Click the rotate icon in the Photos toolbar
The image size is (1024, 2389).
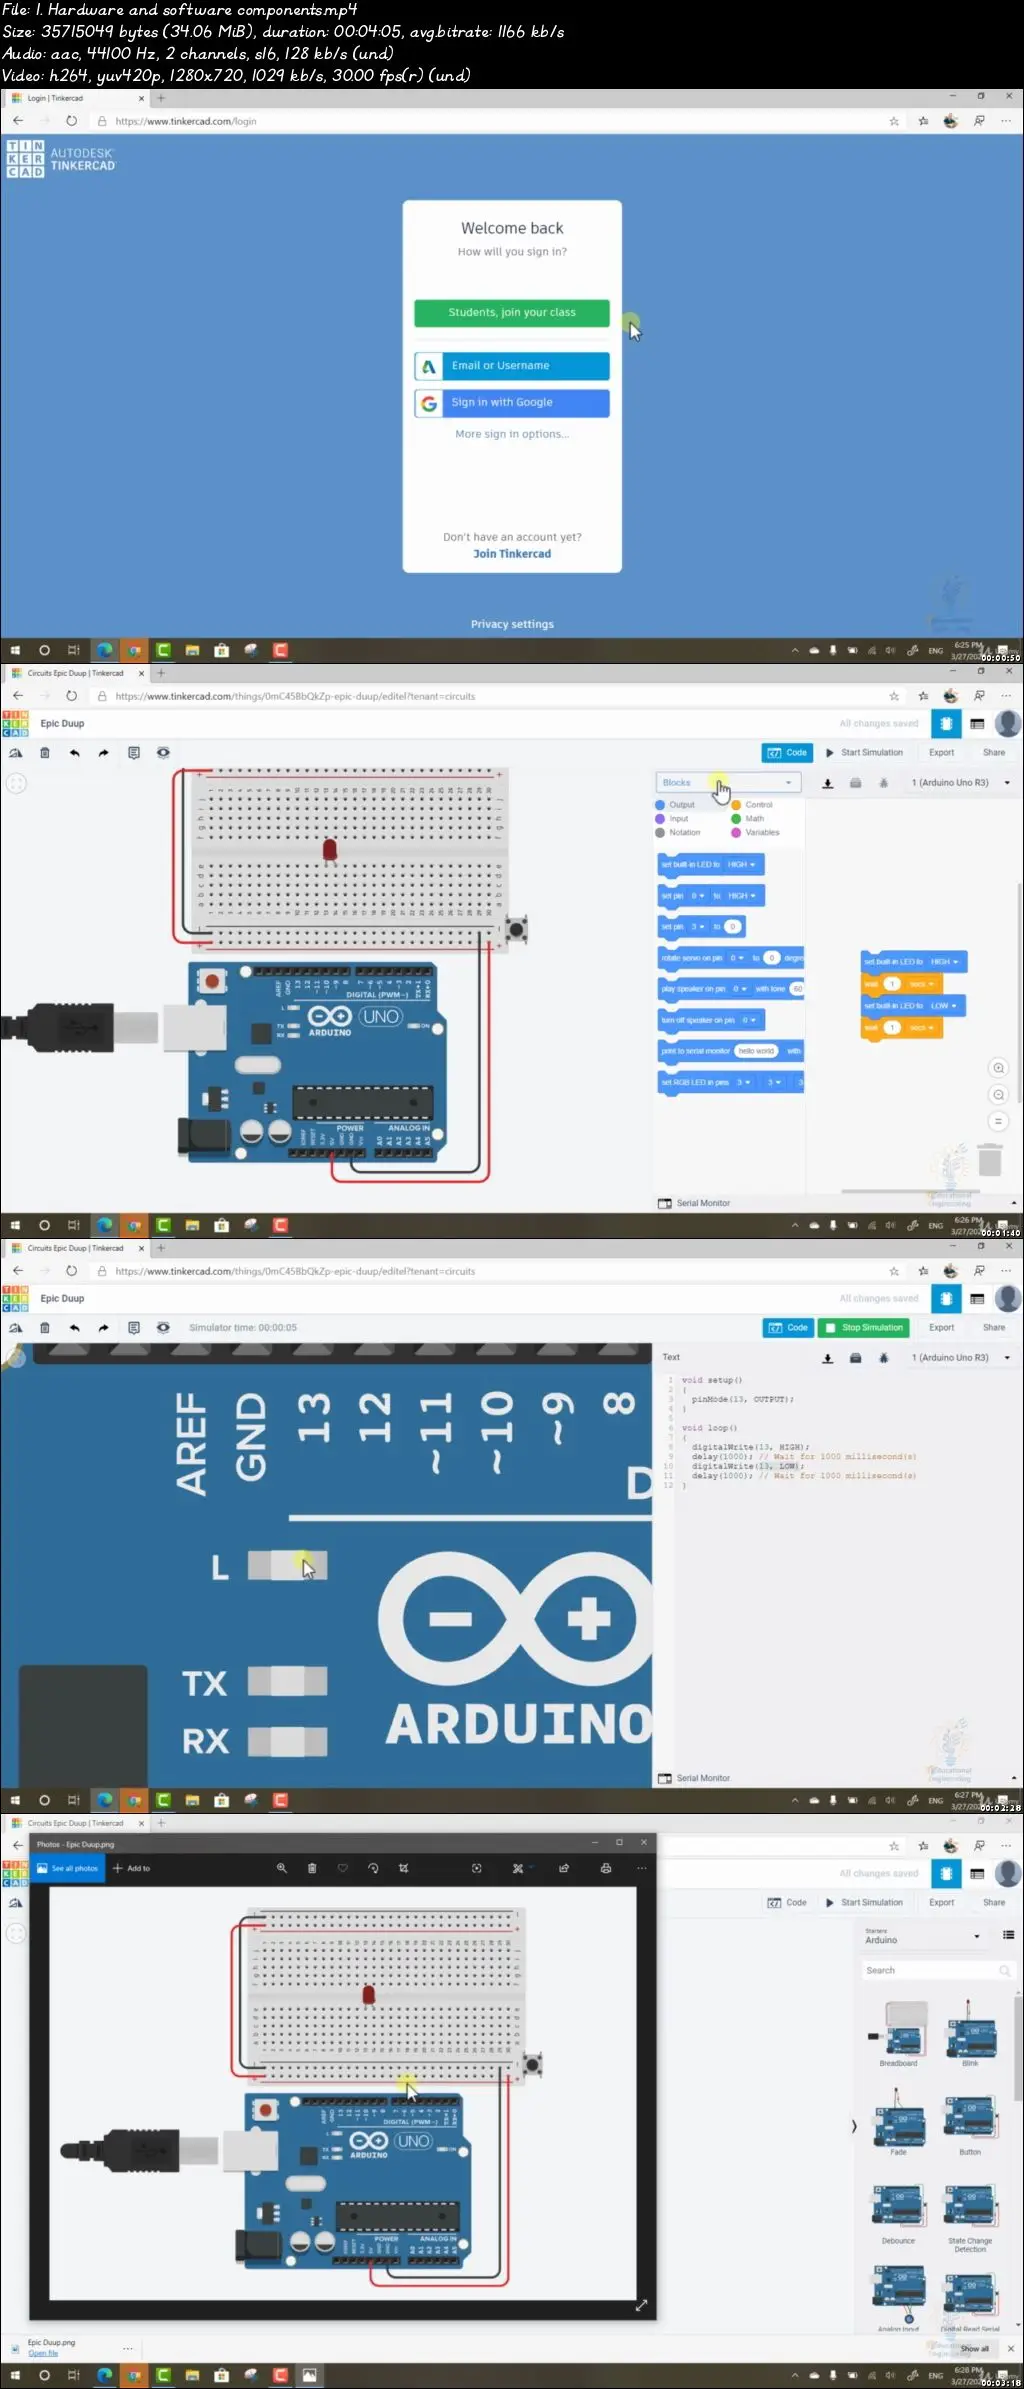(x=373, y=1868)
